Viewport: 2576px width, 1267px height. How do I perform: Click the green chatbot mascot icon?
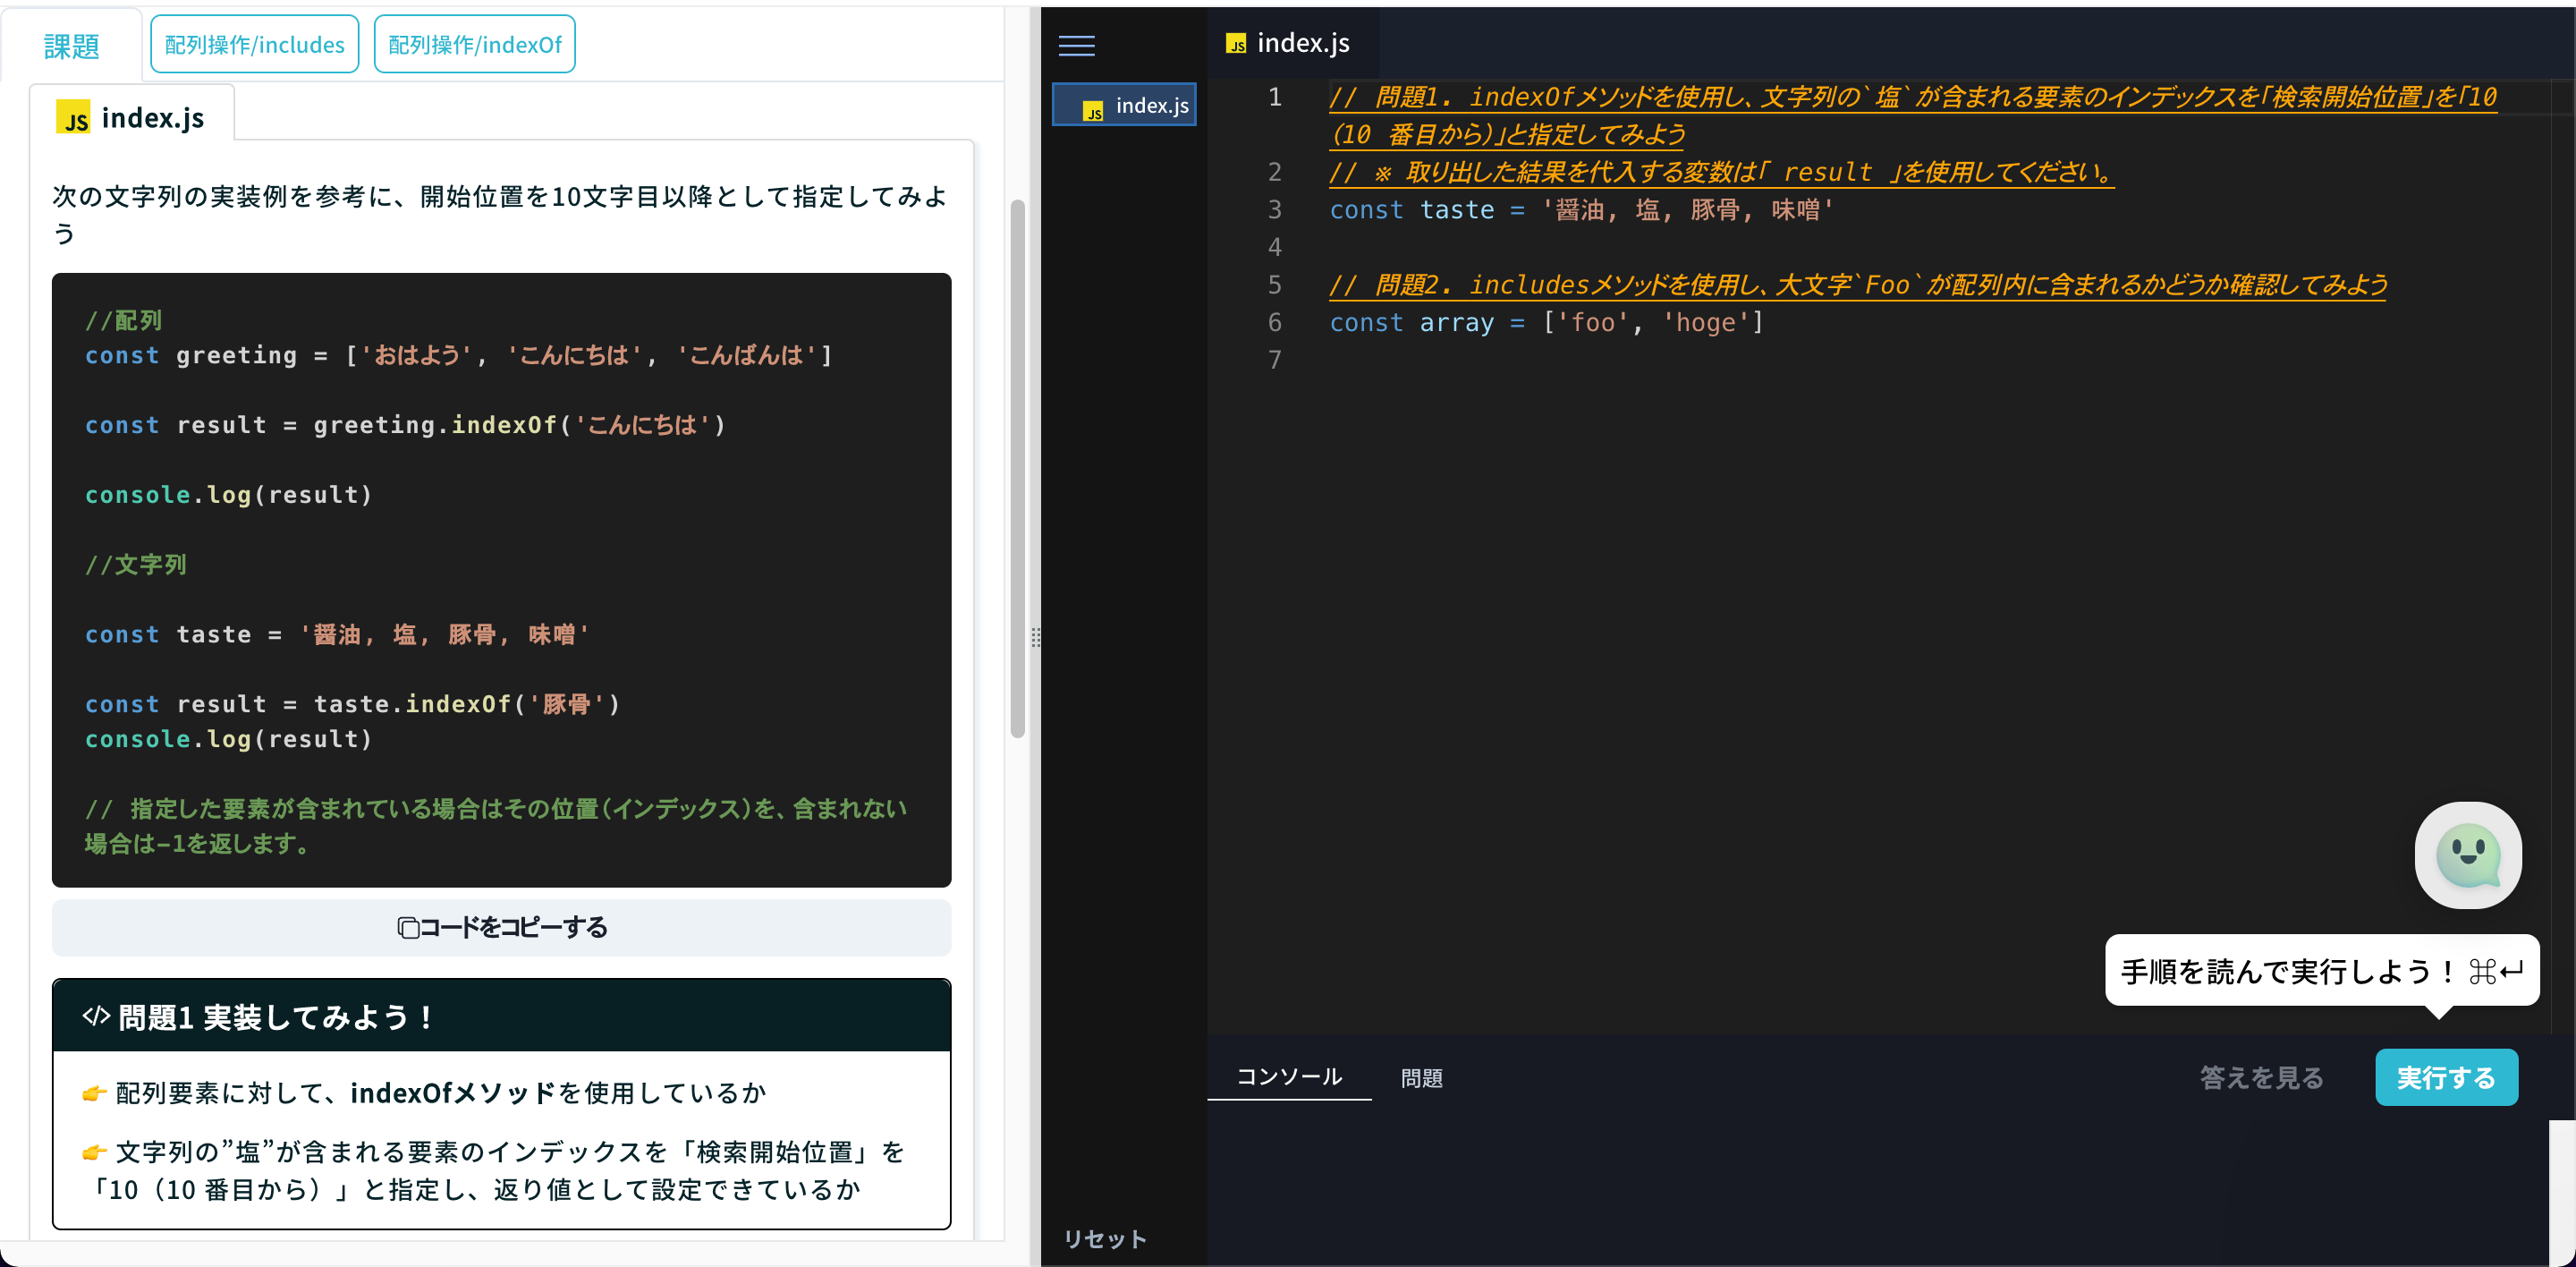(x=2467, y=855)
